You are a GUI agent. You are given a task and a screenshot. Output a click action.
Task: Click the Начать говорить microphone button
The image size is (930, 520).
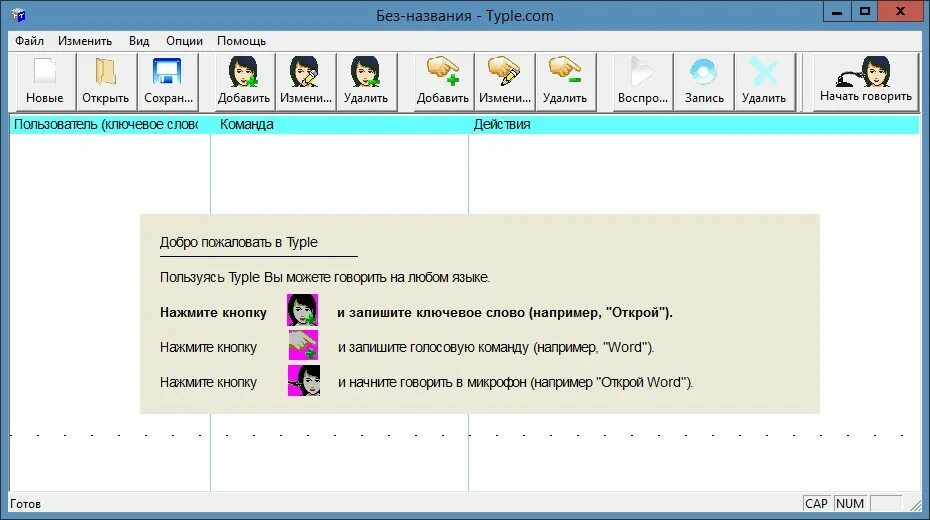coord(865,81)
